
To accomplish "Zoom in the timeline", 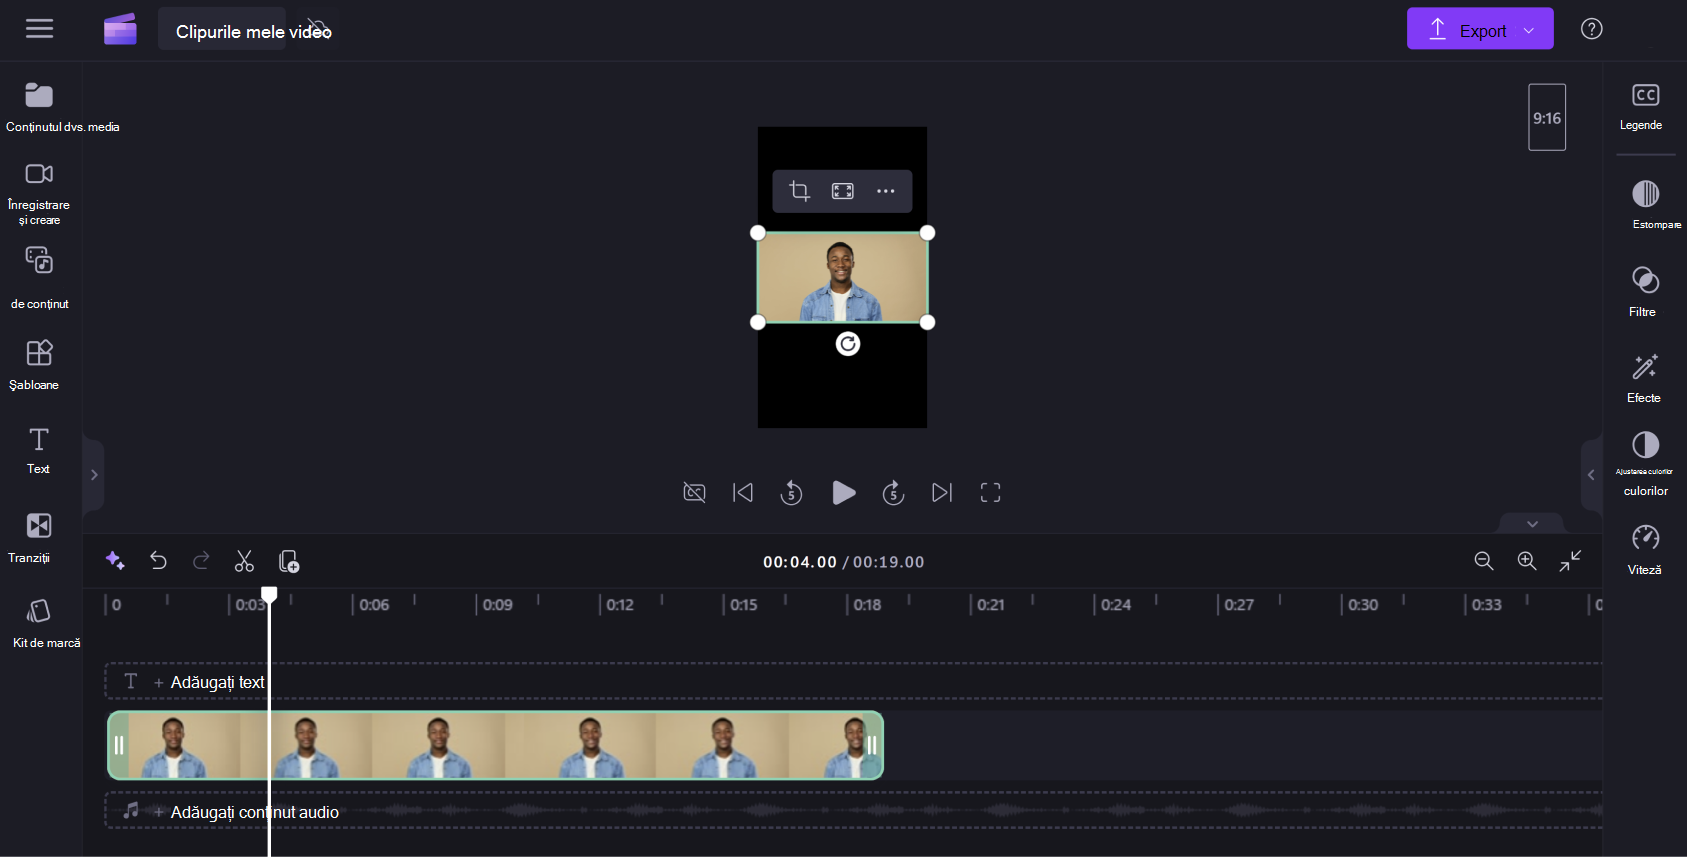I will coord(1527,561).
